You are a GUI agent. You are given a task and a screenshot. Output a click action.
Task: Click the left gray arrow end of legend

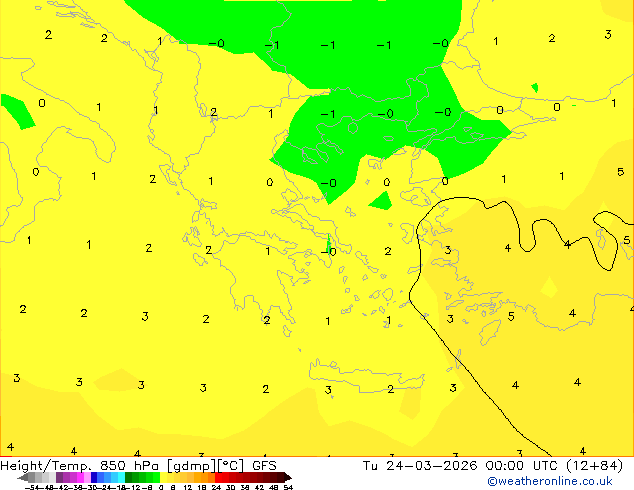tap(23, 478)
